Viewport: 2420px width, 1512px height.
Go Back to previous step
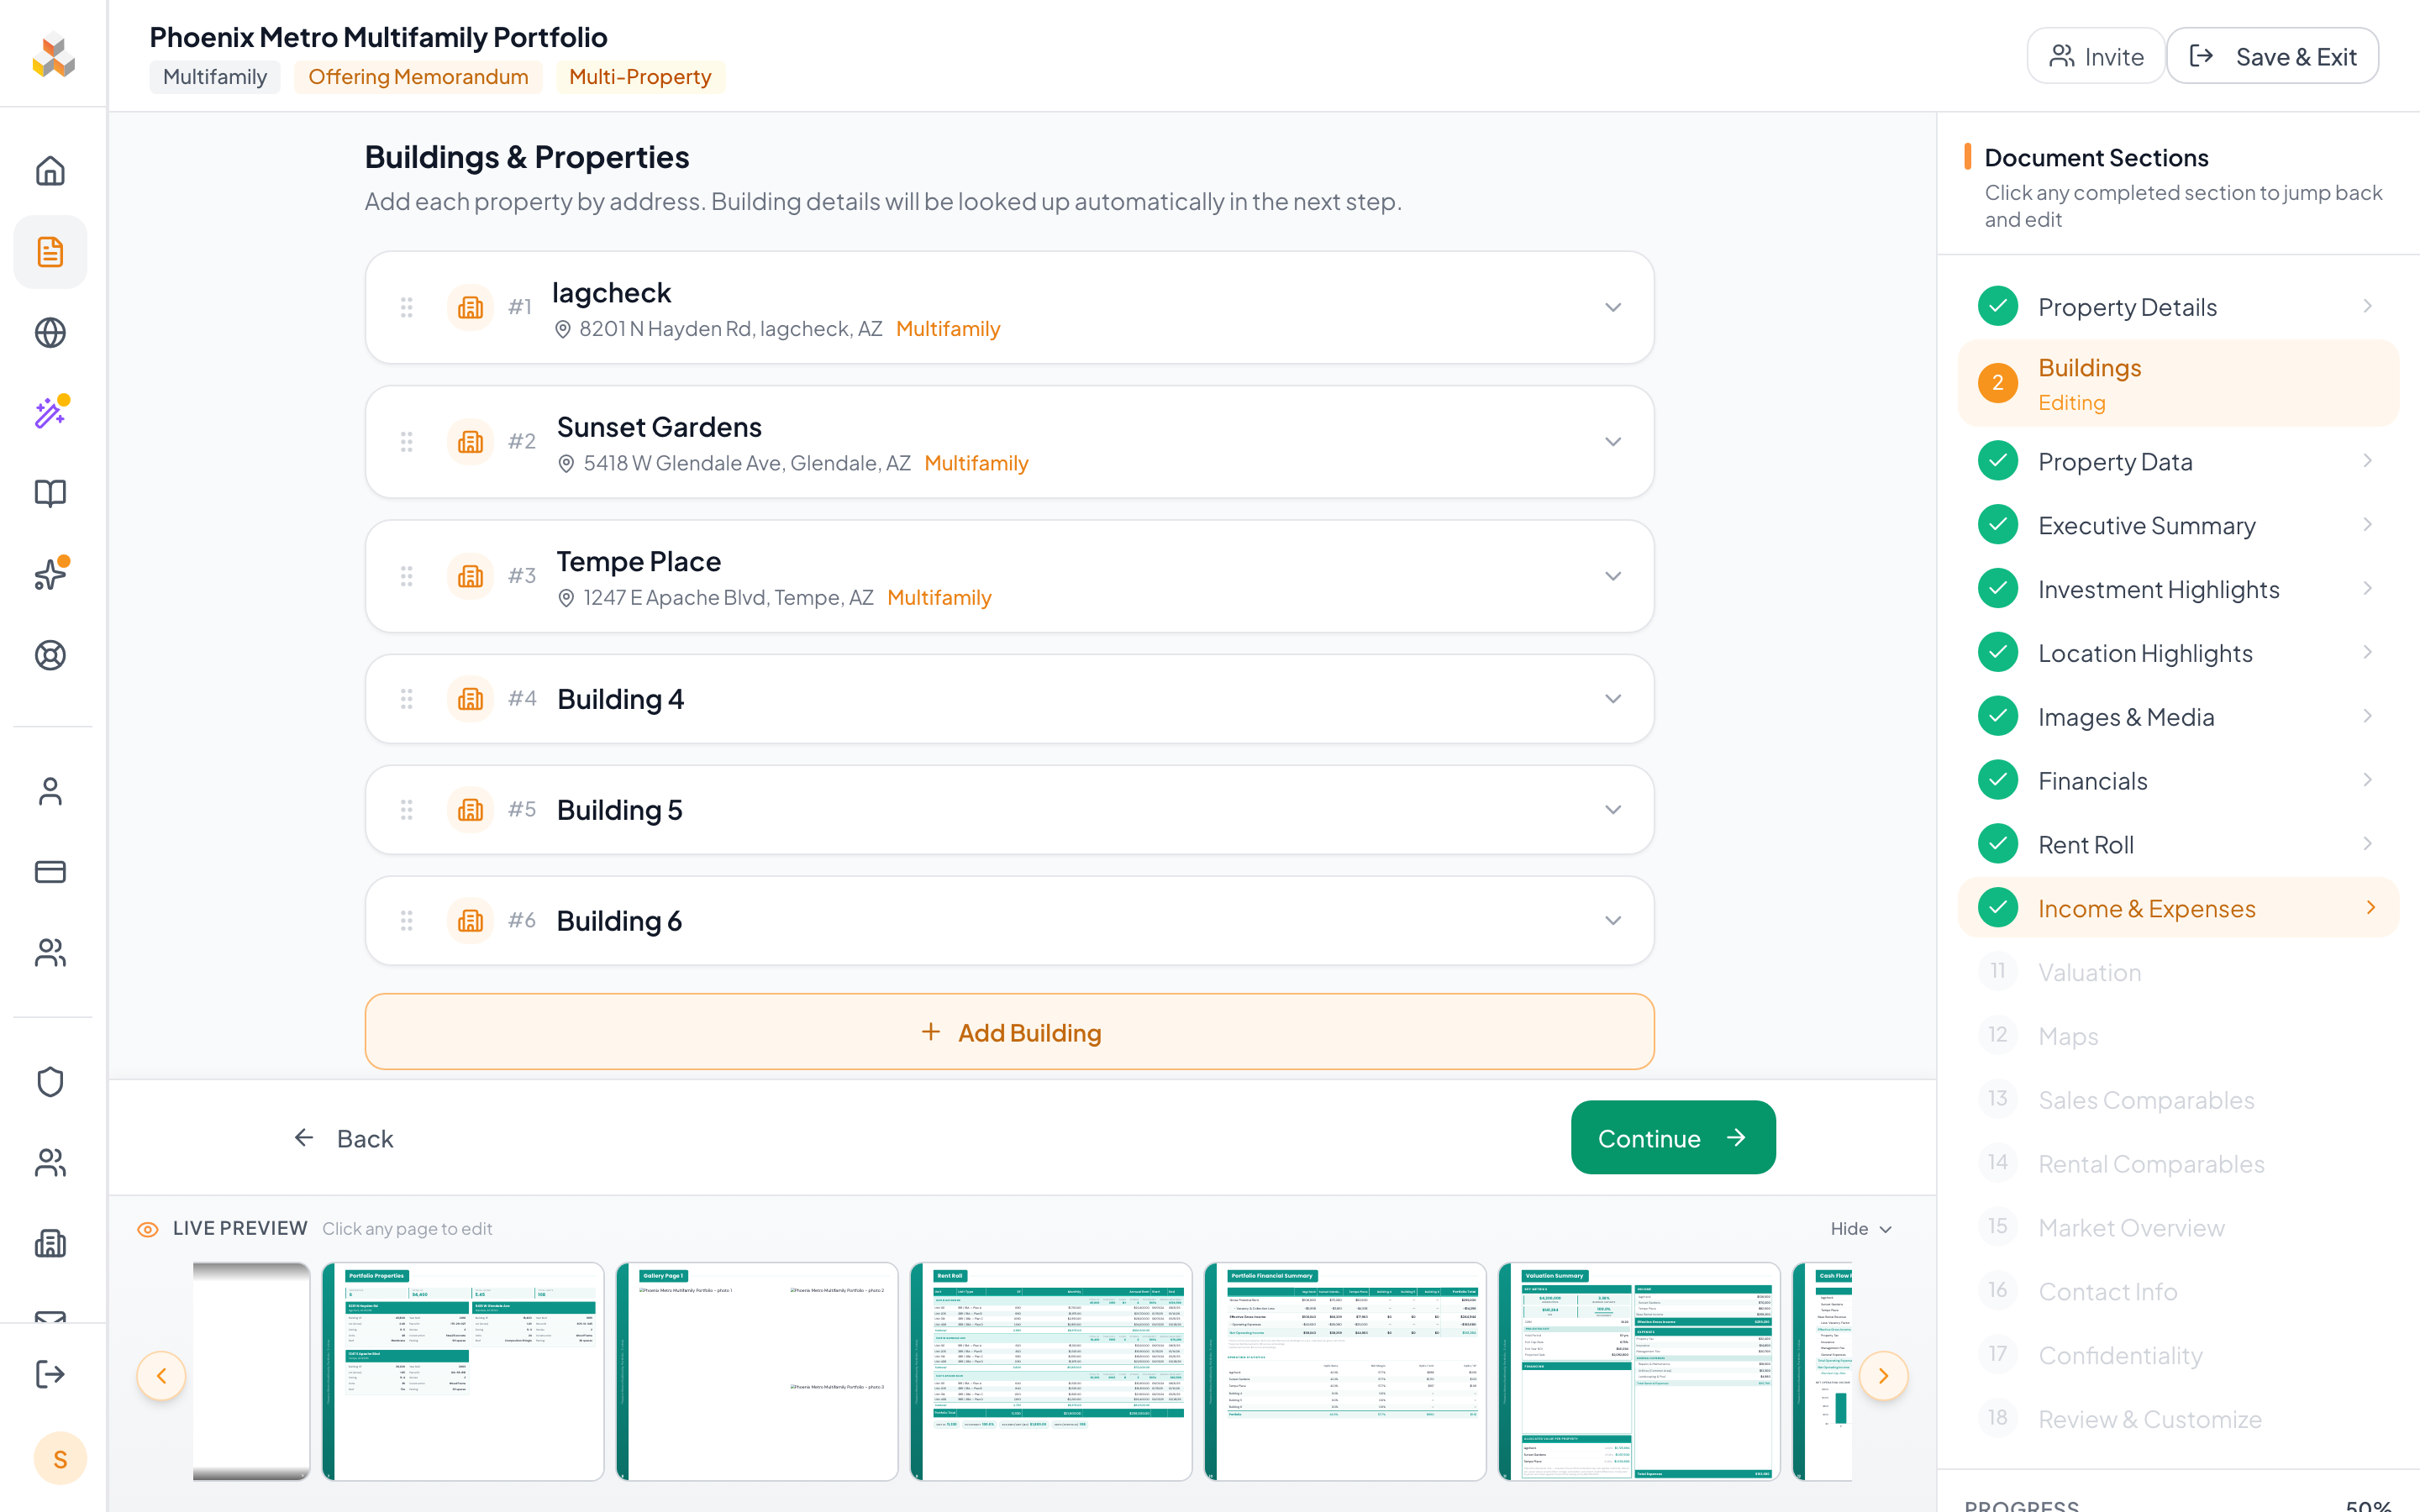point(344,1138)
